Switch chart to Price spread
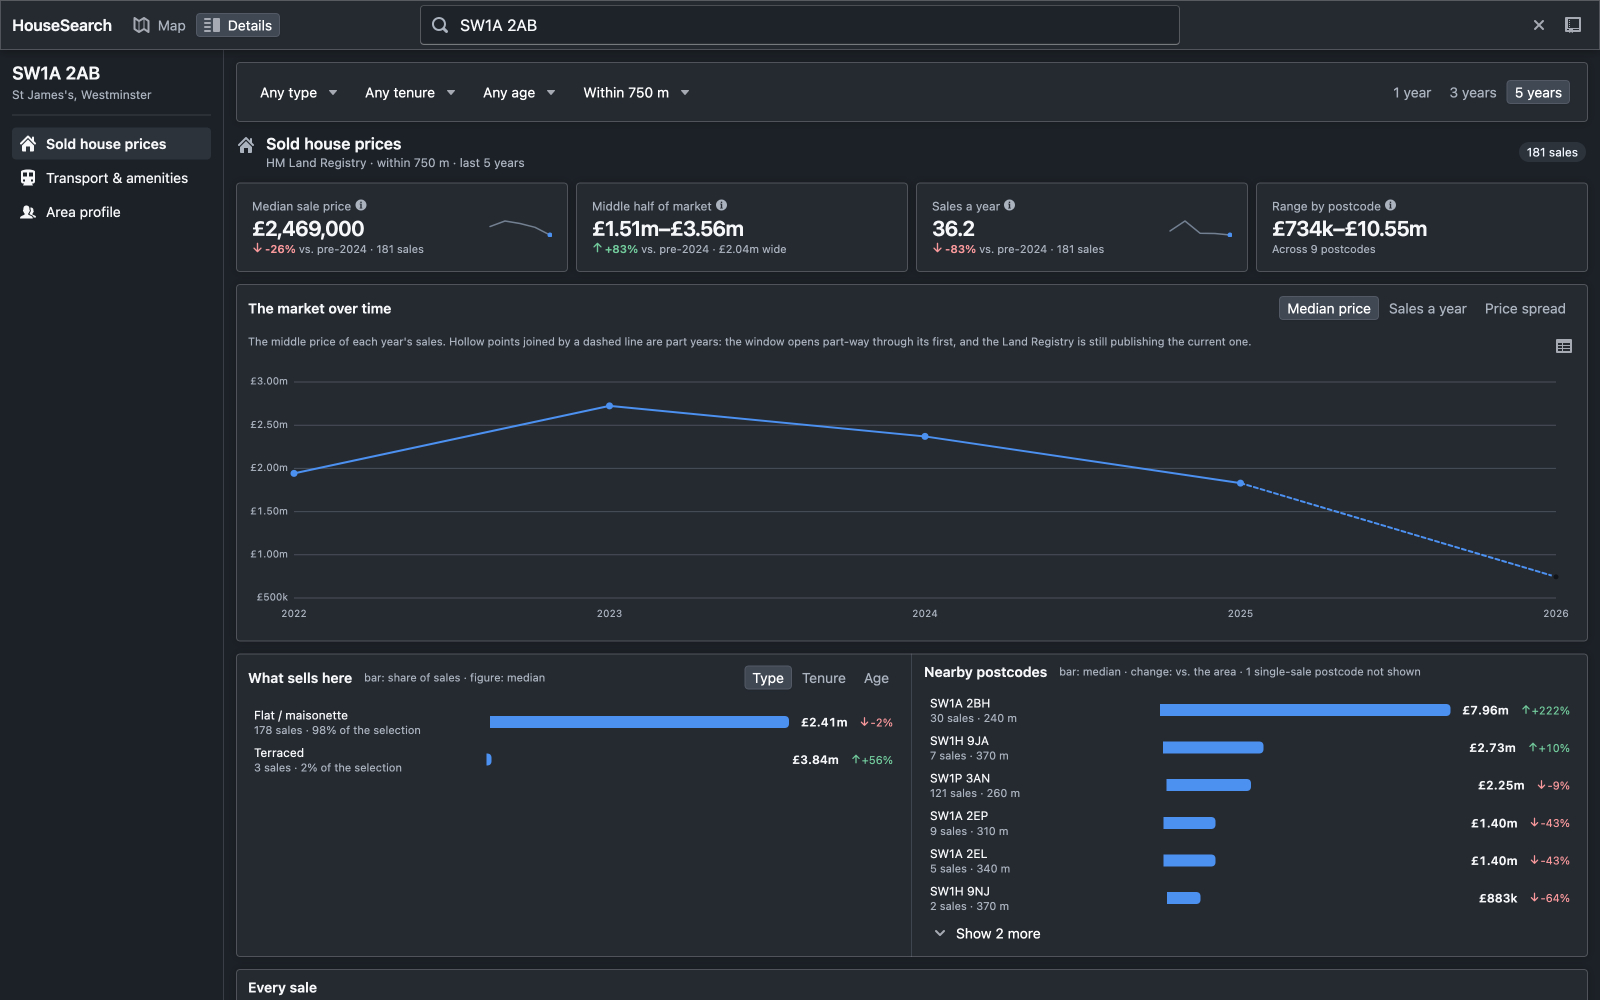Image resolution: width=1600 pixels, height=1000 pixels. coord(1525,309)
